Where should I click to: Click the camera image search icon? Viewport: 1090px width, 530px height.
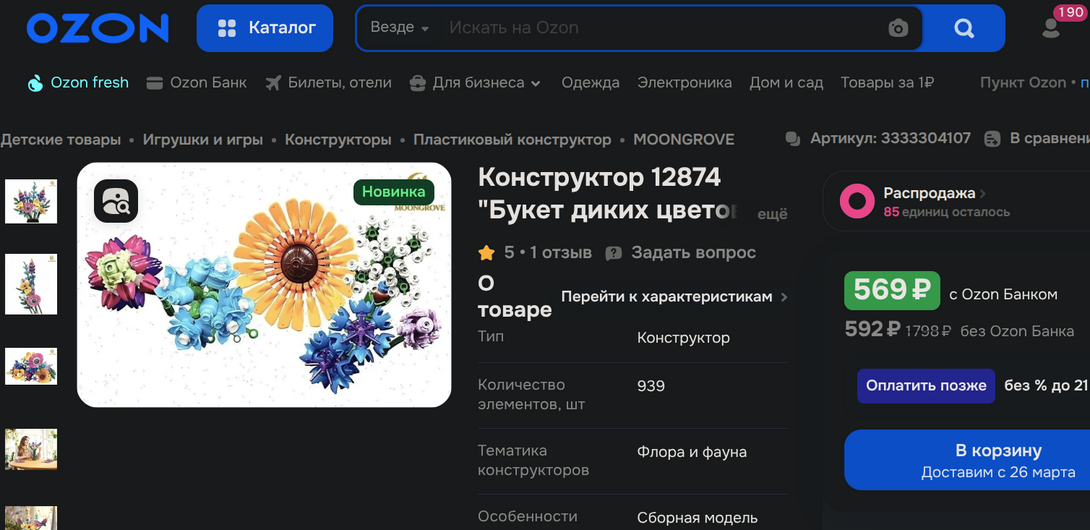pyautogui.click(x=898, y=28)
